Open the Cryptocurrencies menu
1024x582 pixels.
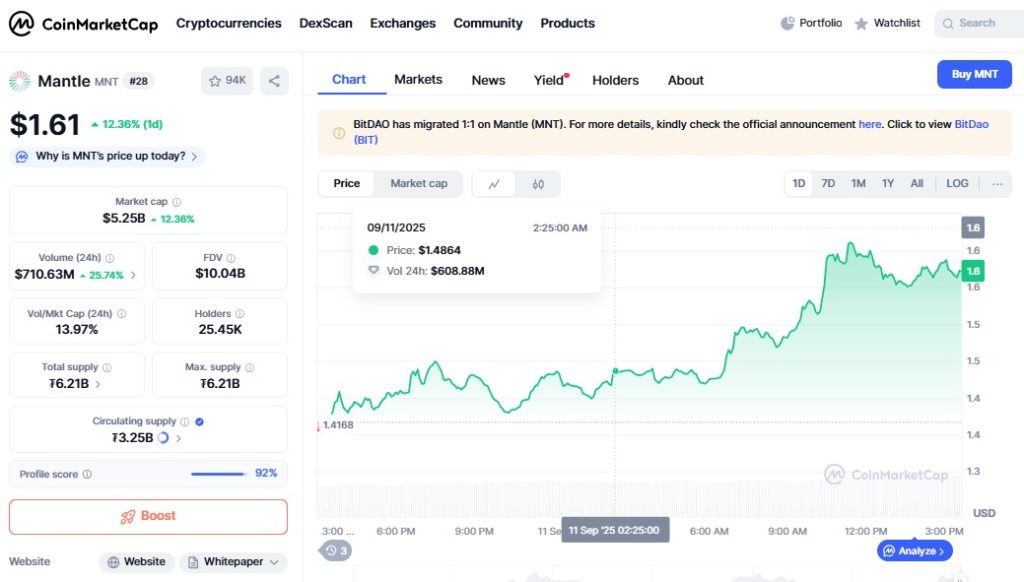229,24
